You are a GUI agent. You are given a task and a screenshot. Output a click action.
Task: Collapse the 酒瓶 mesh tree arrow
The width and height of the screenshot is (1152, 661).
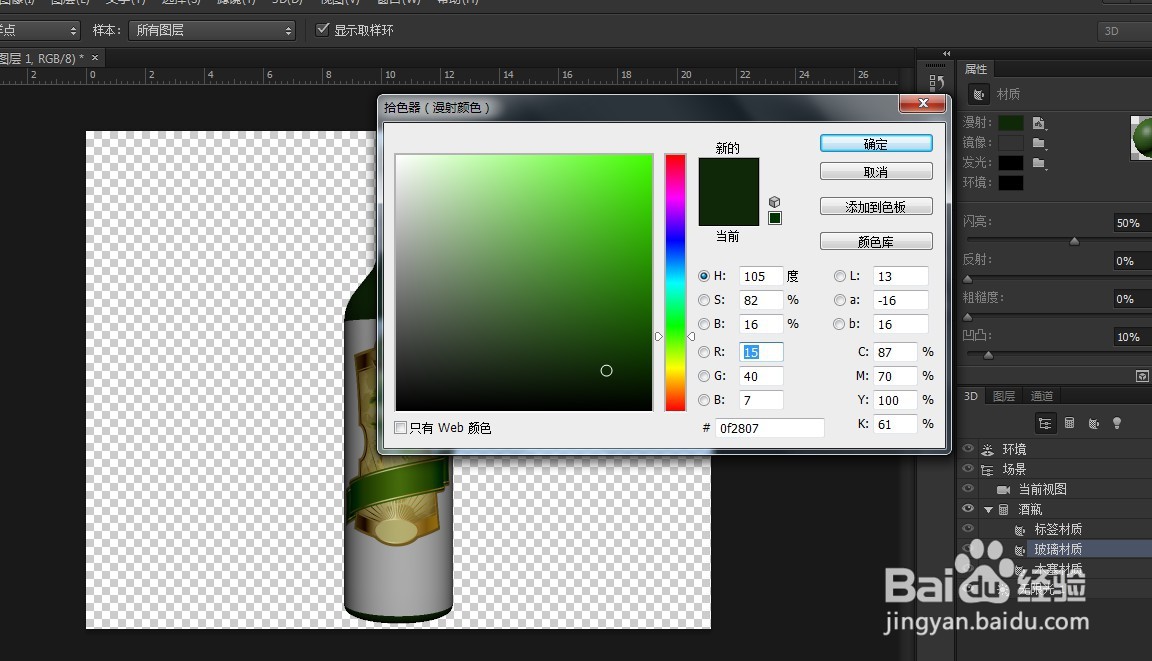click(988, 510)
